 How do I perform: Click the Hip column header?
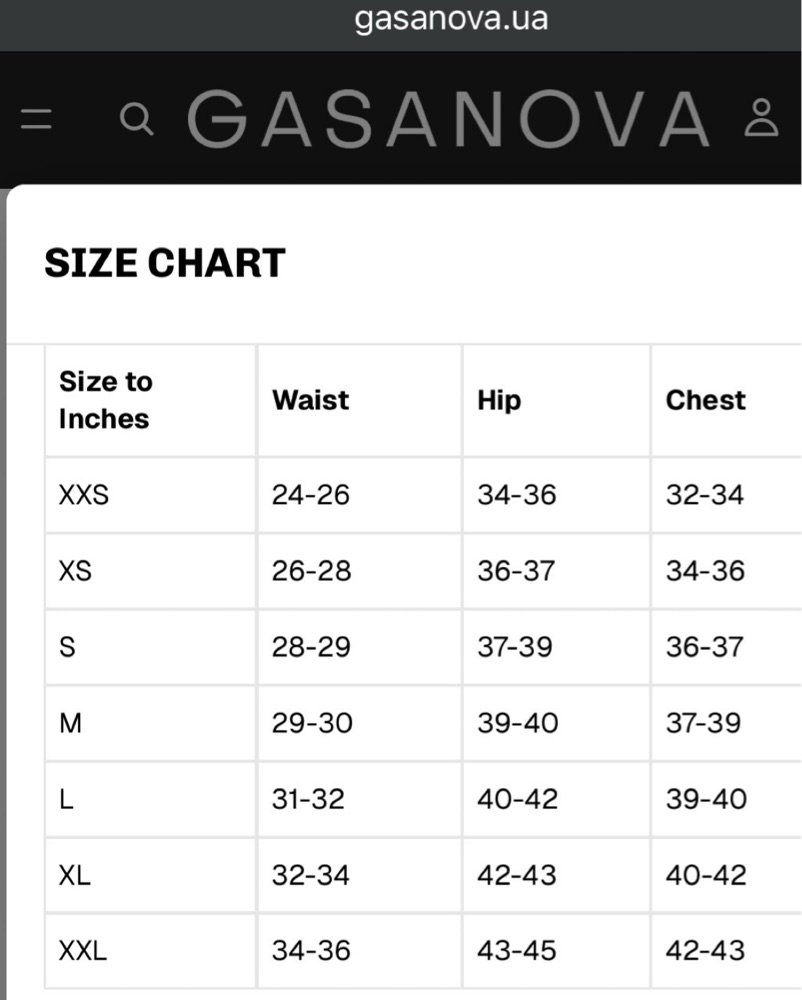(x=499, y=401)
